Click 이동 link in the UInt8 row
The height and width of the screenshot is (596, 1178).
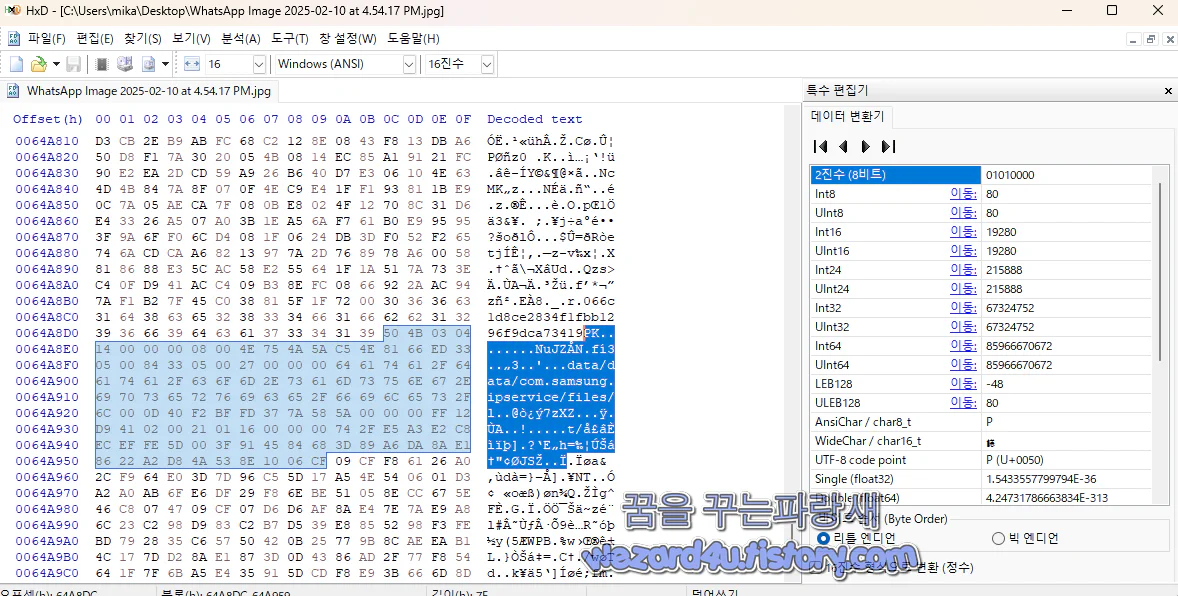pos(964,213)
